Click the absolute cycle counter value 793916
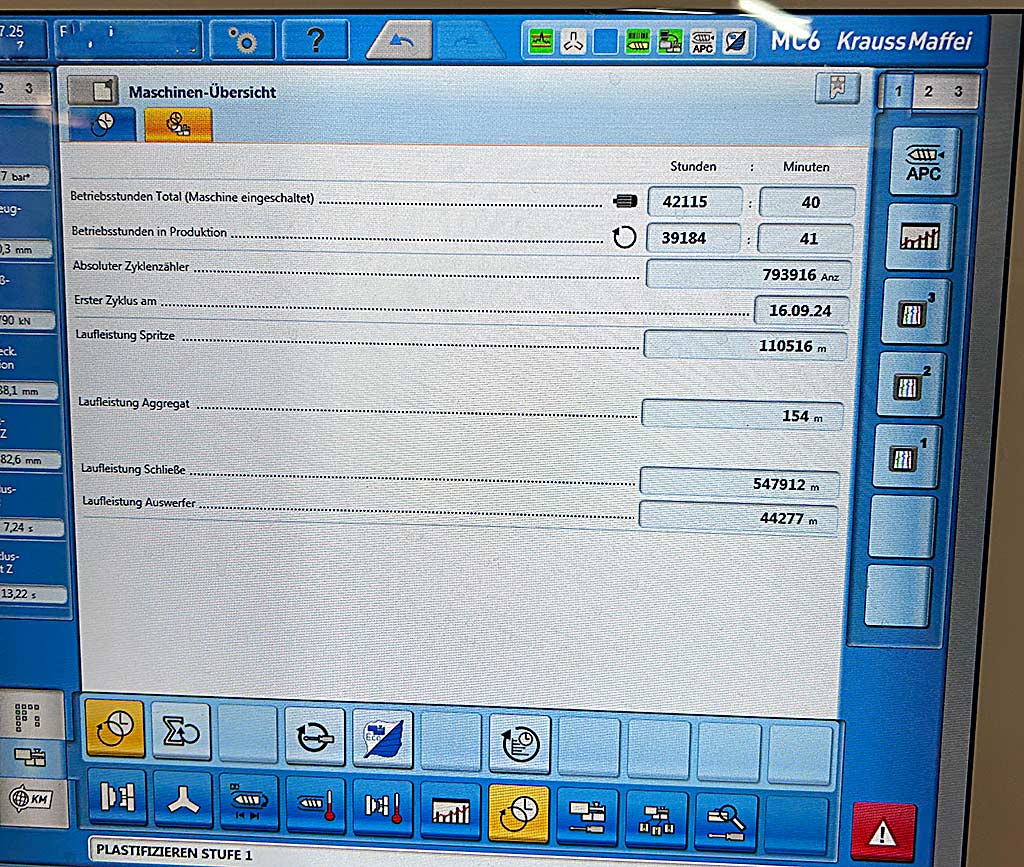The image size is (1024, 867). 748,274
